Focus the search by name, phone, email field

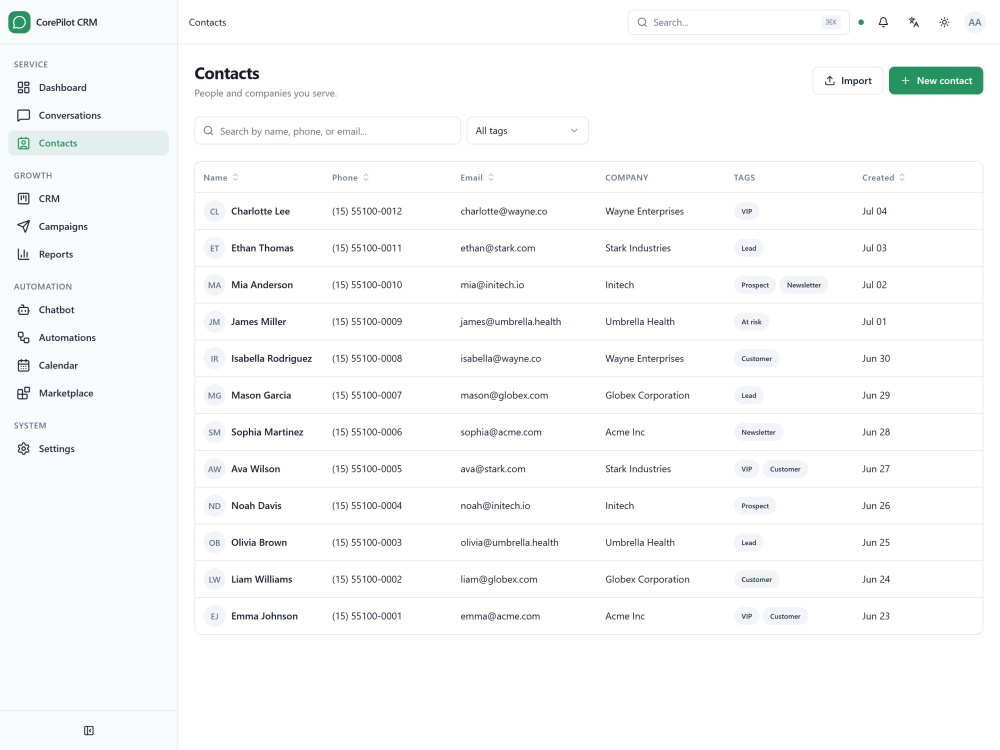[327, 131]
